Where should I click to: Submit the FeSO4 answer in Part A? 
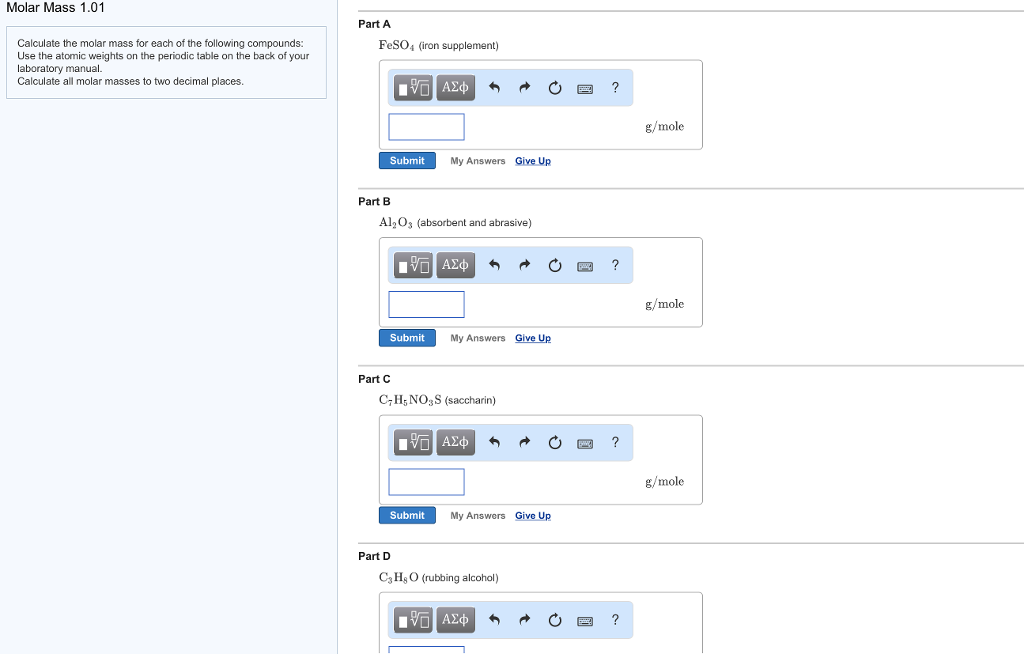tap(407, 161)
